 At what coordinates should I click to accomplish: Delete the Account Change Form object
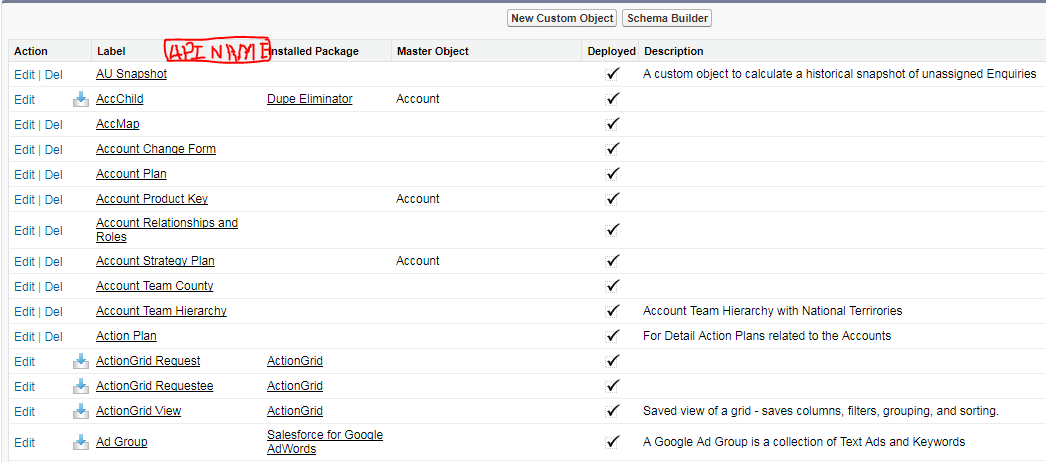point(53,149)
